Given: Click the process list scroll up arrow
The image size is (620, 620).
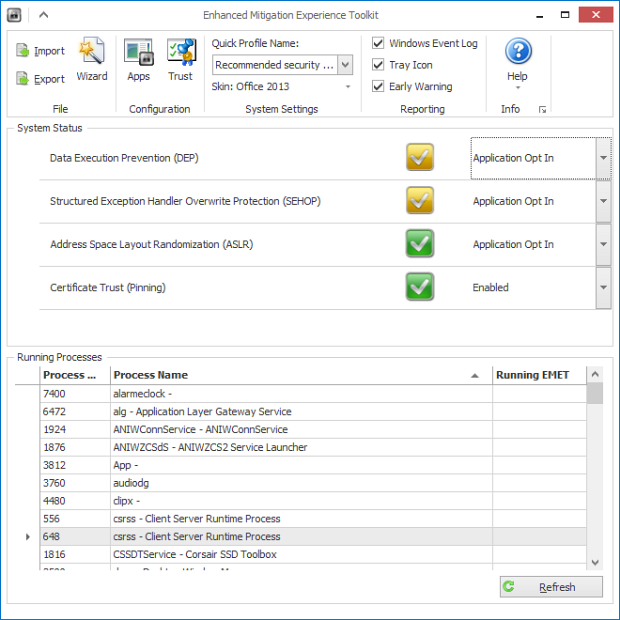Looking at the screenshot, I should click(x=595, y=374).
